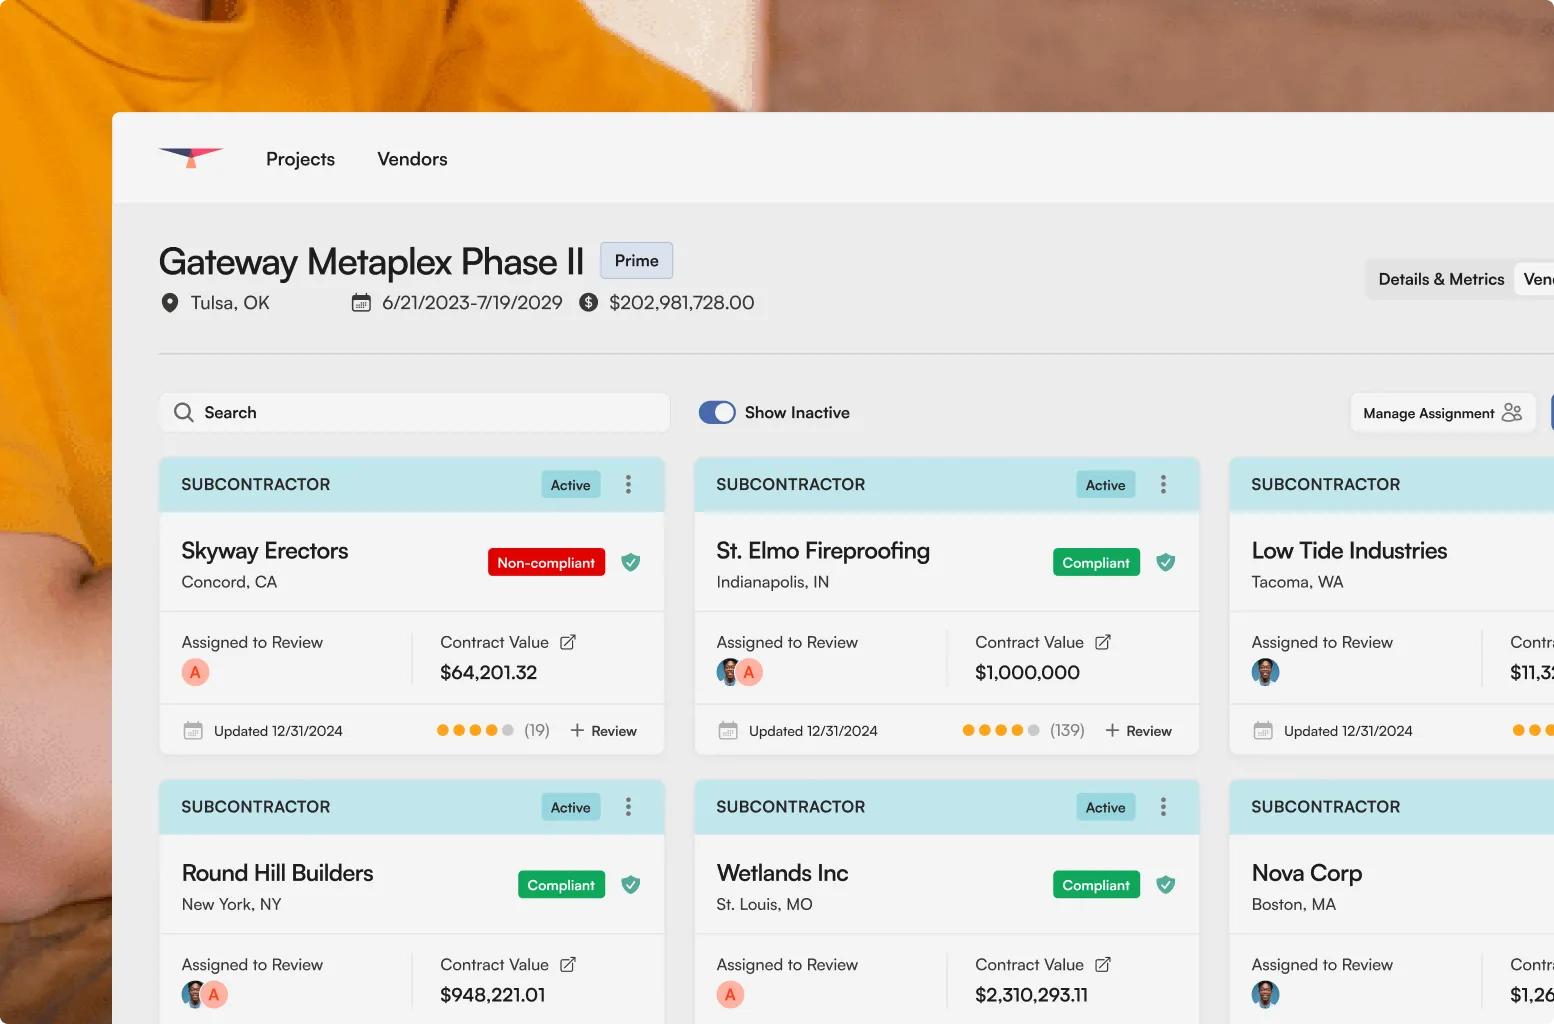Open the three-dot menu on Round Hill Builders card

coord(628,806)
